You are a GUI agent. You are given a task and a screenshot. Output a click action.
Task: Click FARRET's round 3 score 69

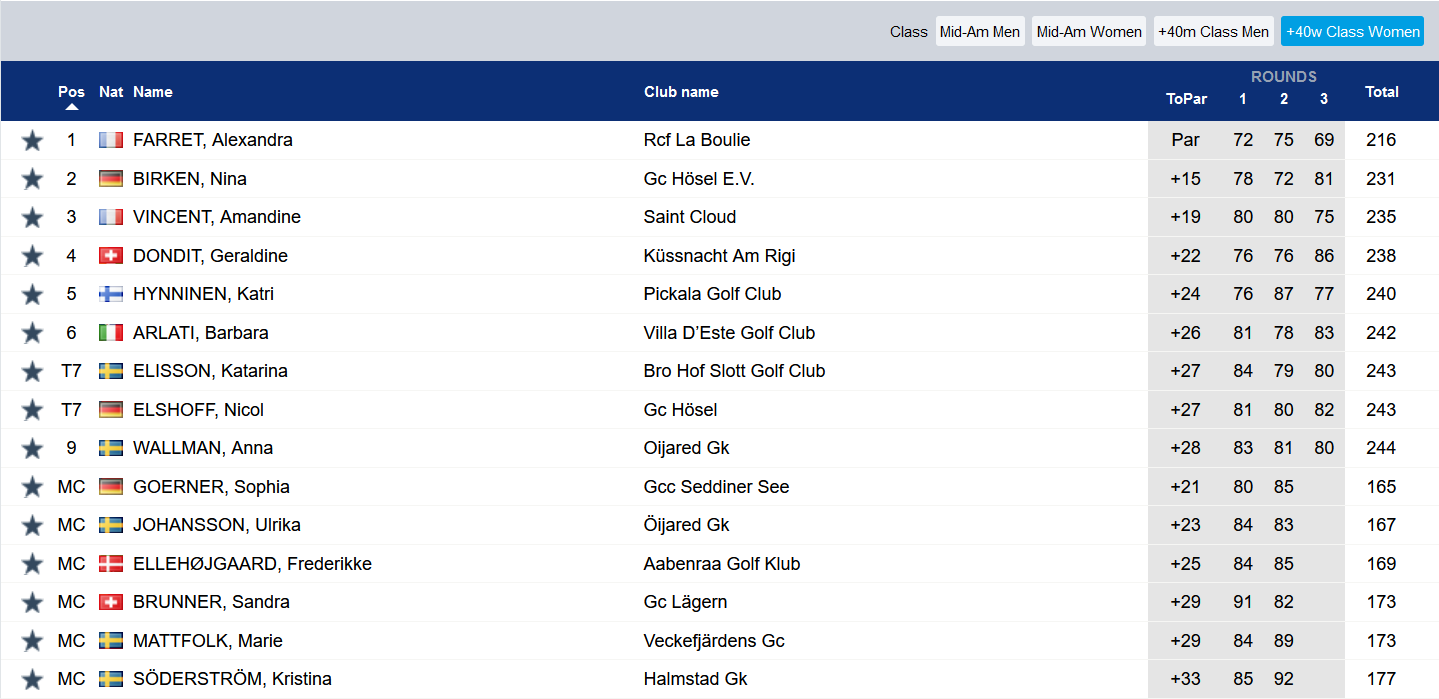tap(1324, 140)
